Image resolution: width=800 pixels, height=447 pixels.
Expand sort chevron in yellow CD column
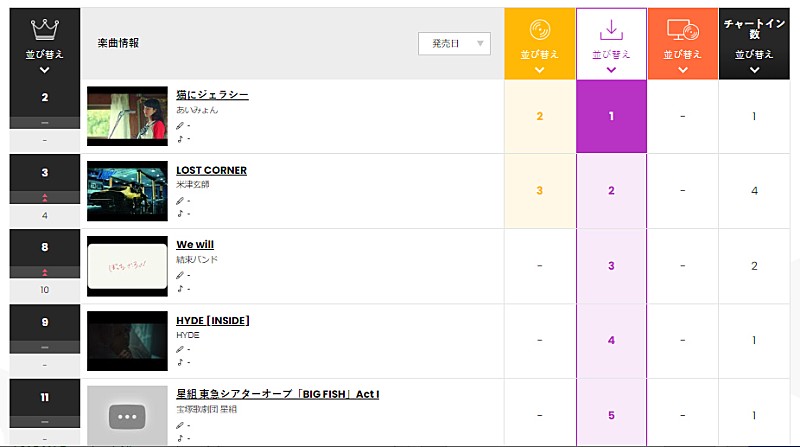pyautogui.click(x=539, y=70)
